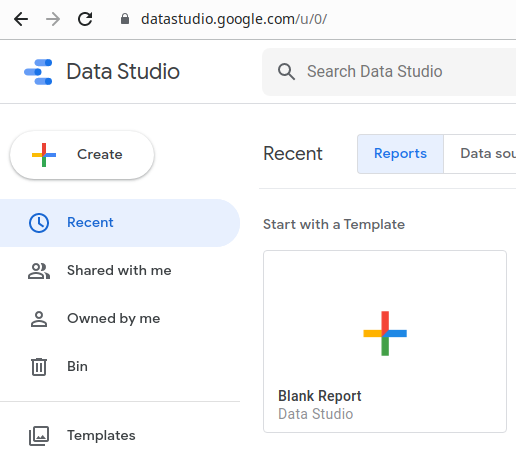
Task: Click the large plus icon in Blank Report
Action: click(x=385, y=333)
